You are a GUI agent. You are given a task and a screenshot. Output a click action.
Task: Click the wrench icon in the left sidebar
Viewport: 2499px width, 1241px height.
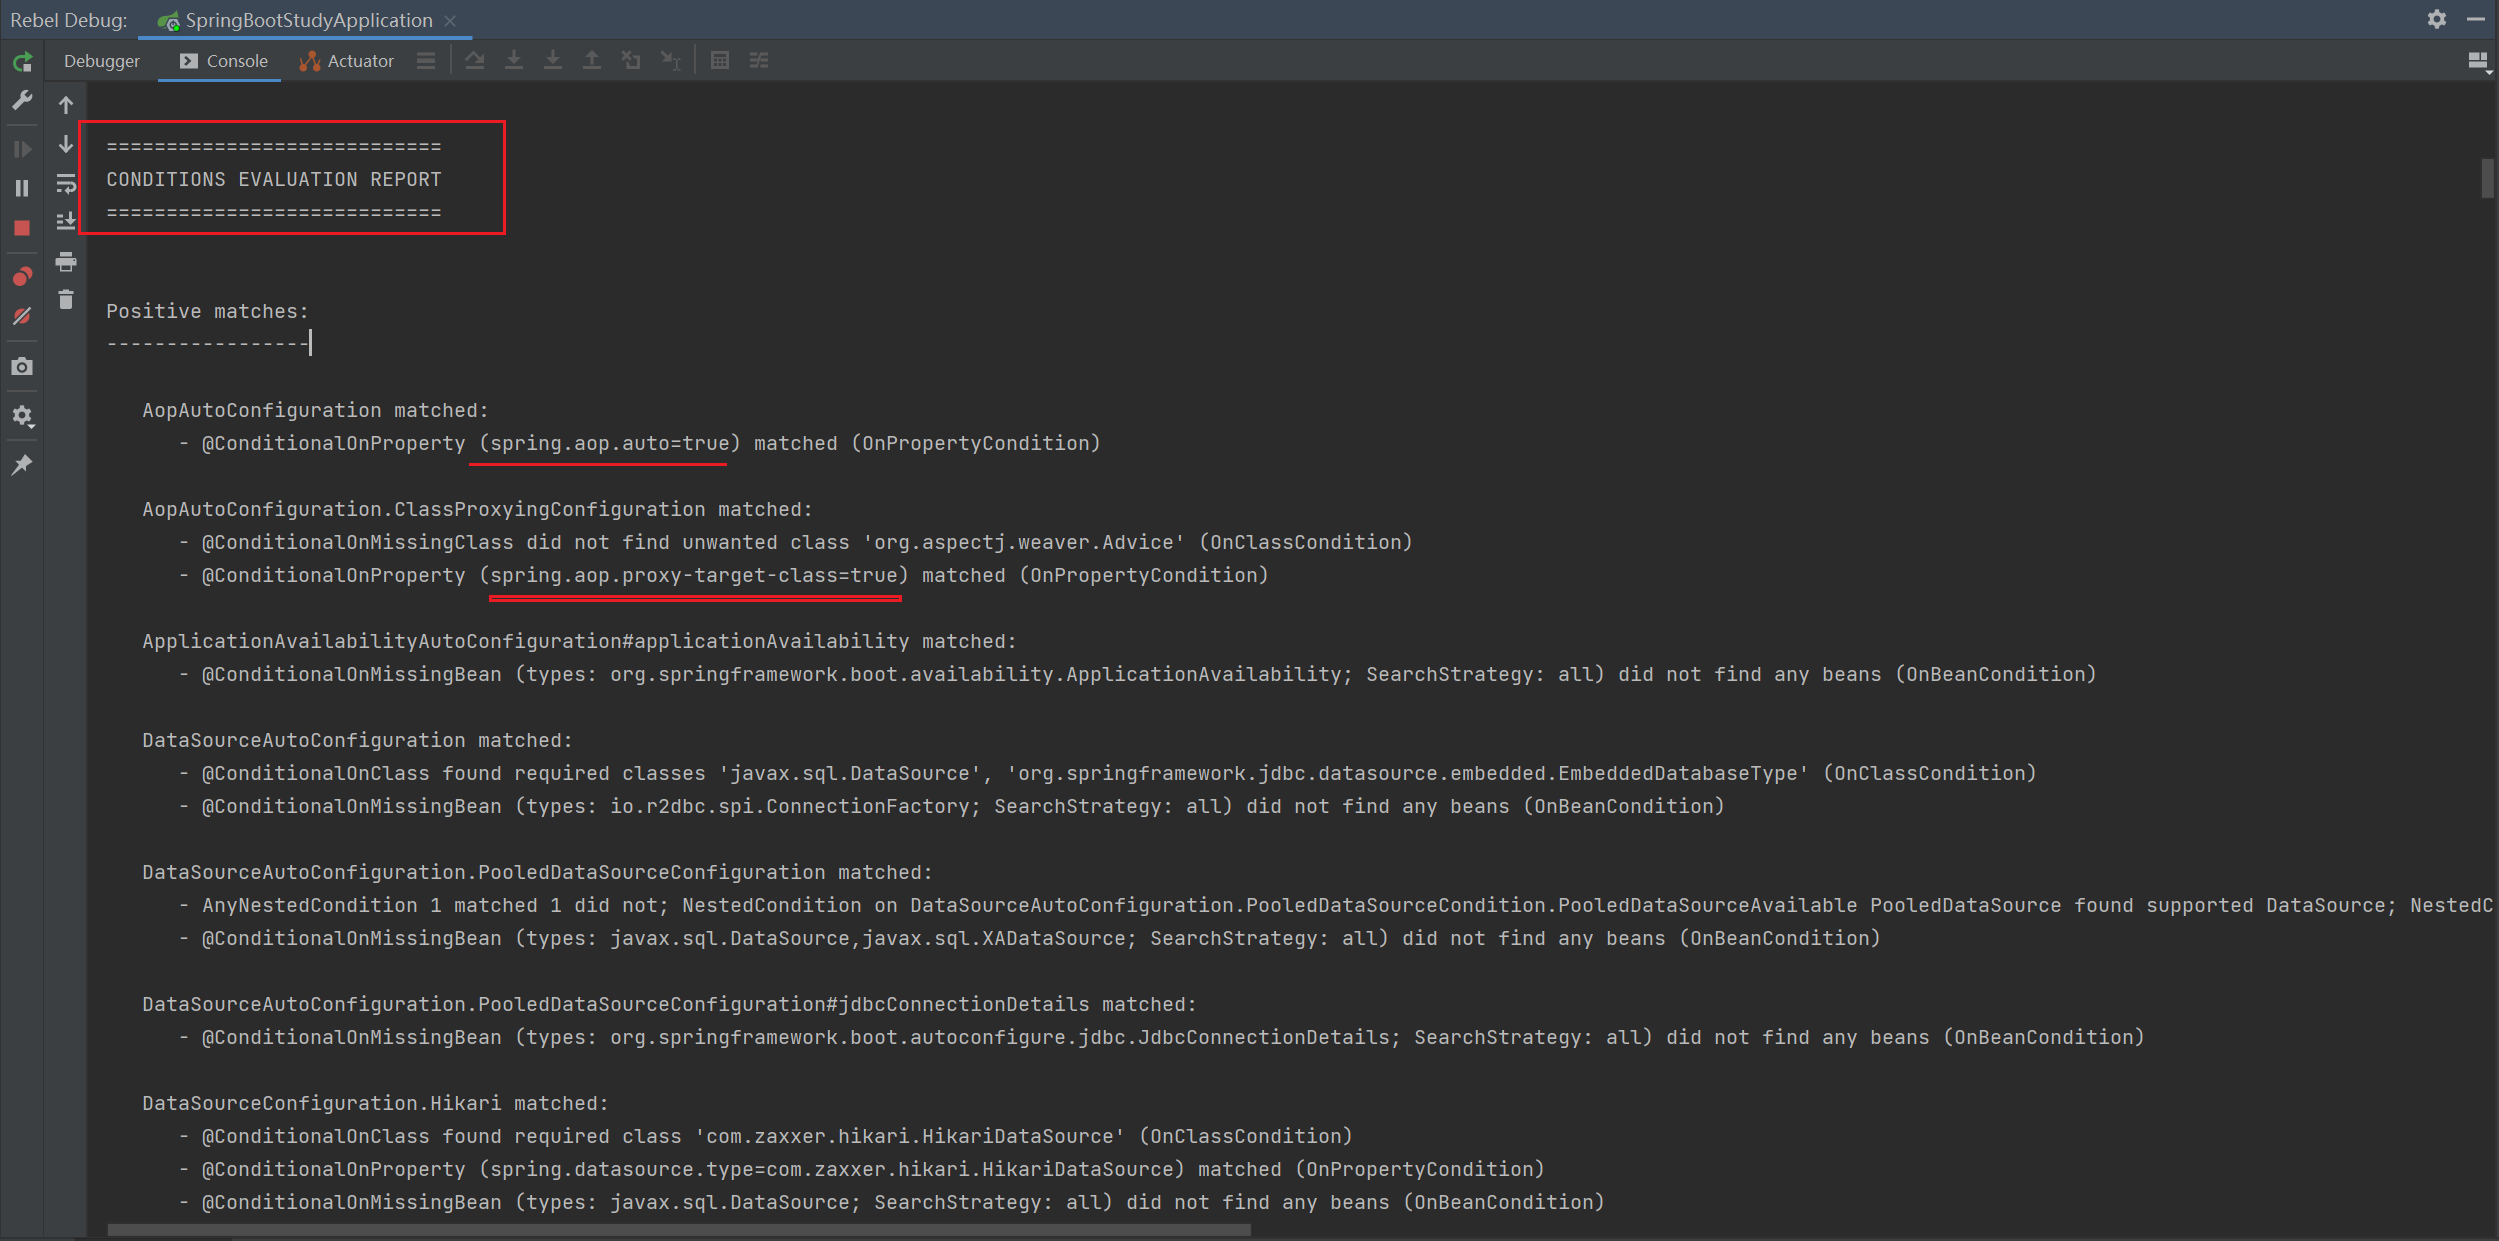pos(22,101)
